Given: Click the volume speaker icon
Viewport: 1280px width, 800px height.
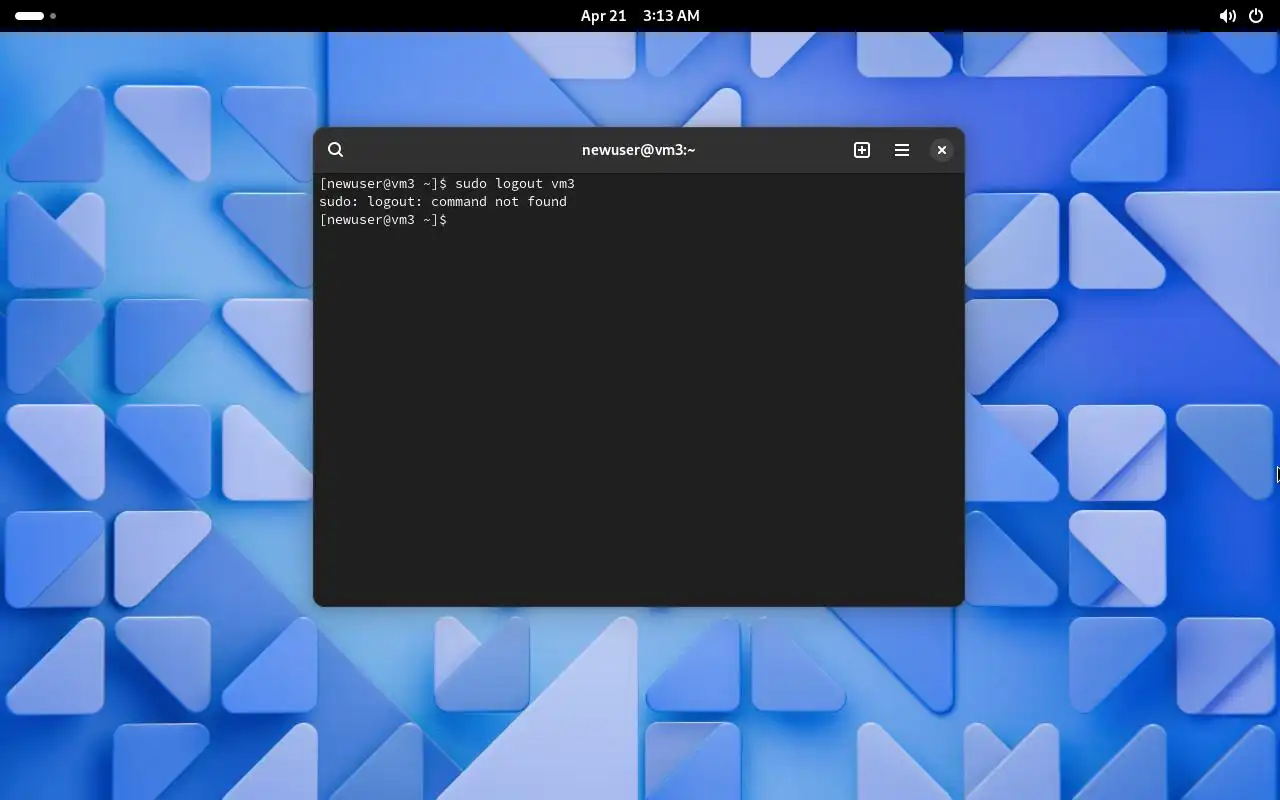Looking at the screenshot, I should coord(1227,16).
